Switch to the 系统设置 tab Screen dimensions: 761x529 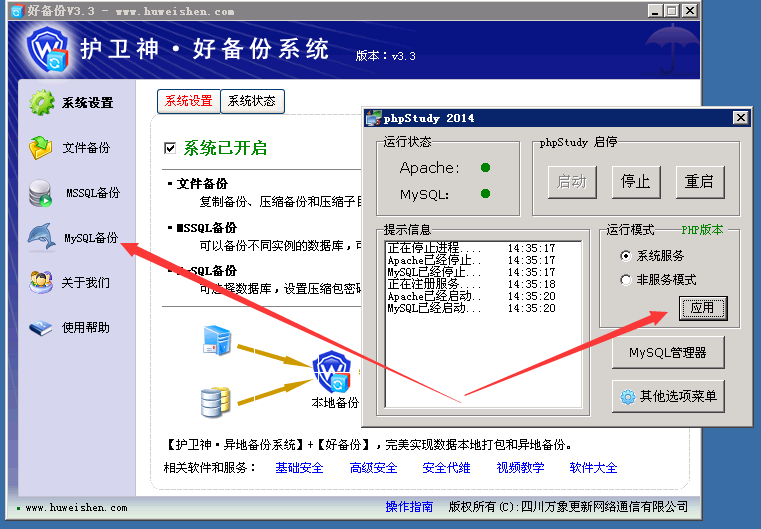[188, 101]
